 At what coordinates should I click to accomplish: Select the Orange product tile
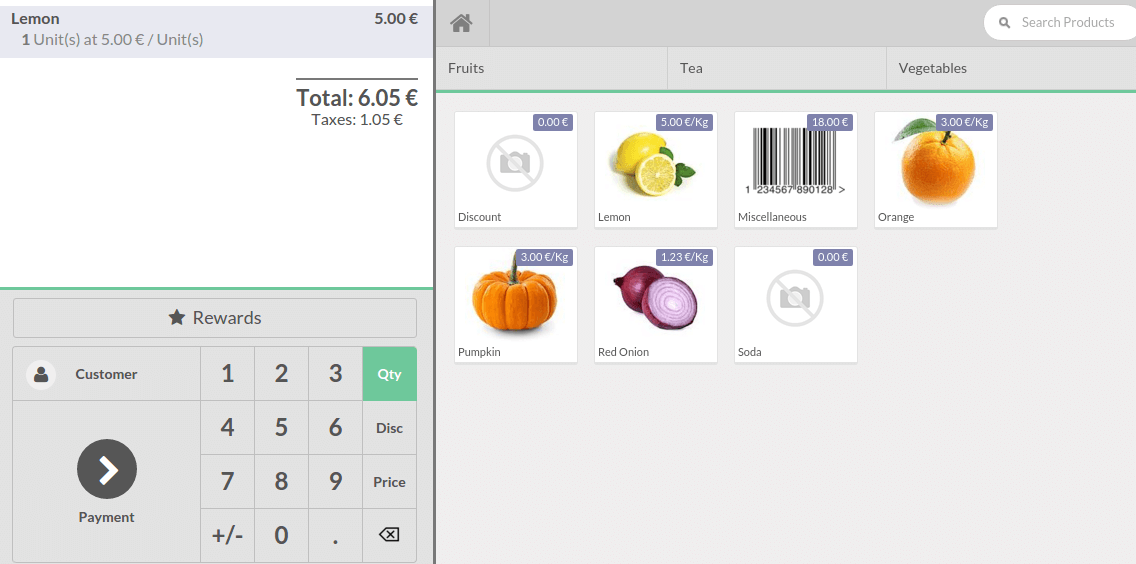[x=935, y=169]
